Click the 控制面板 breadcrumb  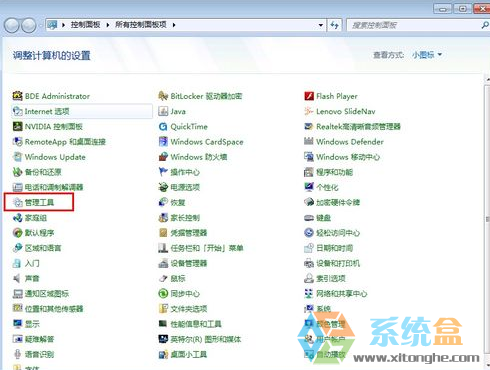coord(85,25)
